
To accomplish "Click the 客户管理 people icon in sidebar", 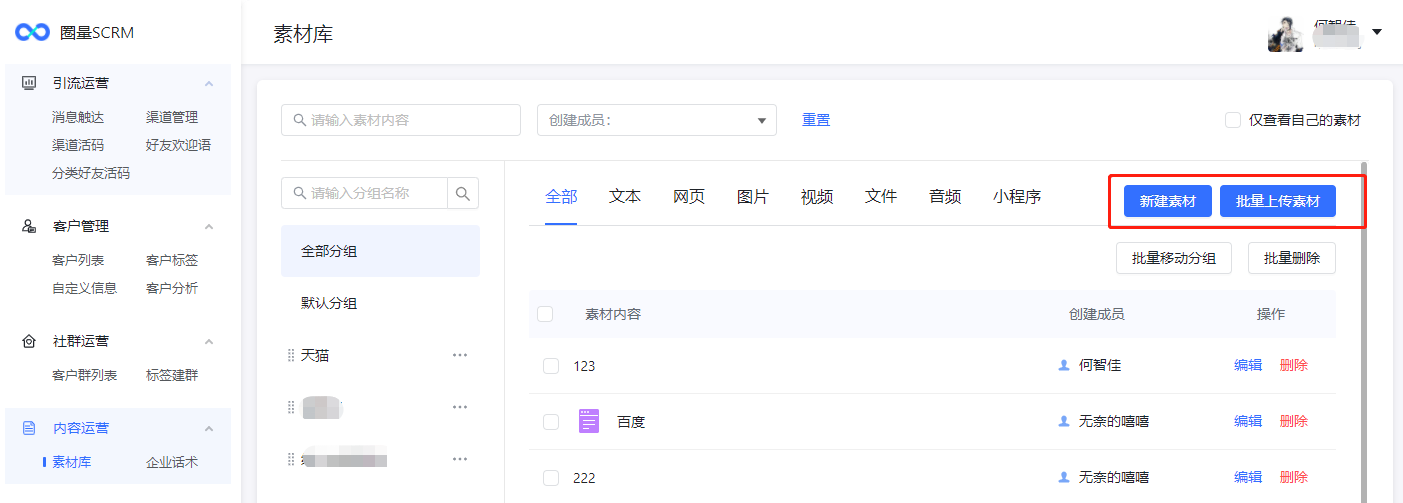I will tap(30, 226).
